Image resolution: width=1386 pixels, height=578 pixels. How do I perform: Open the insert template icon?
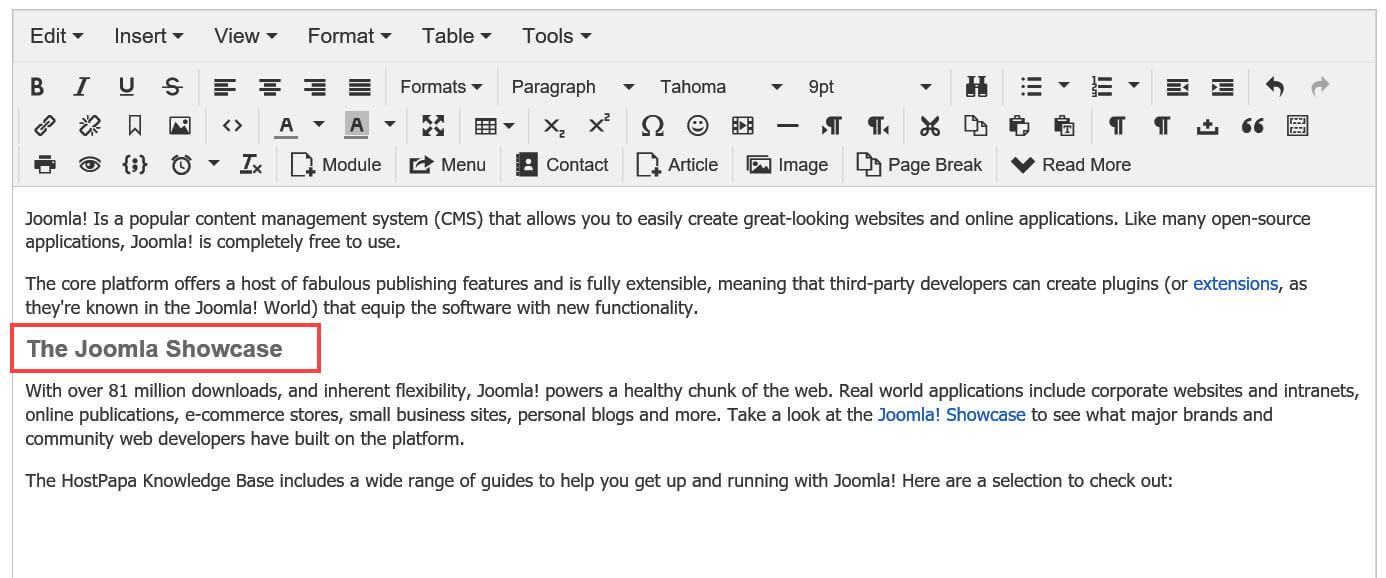point(1298,126)
